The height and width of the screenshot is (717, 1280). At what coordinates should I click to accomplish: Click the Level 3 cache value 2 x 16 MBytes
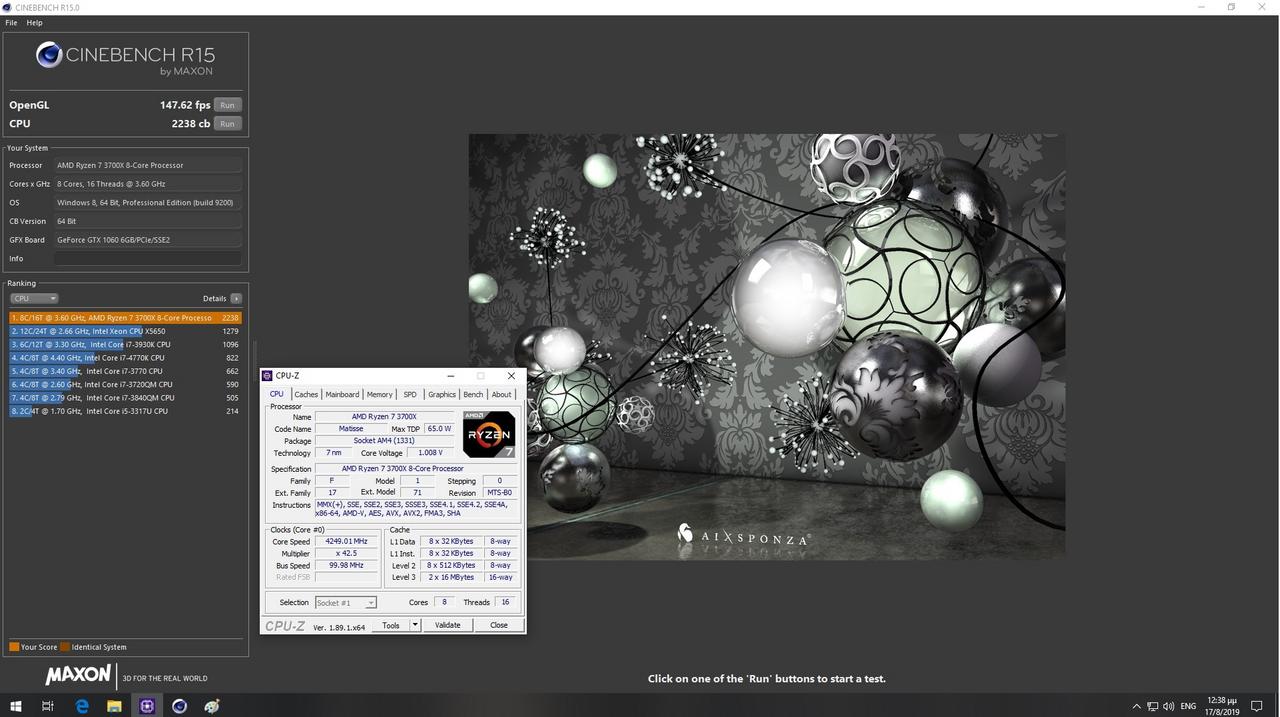pos(450,577)
